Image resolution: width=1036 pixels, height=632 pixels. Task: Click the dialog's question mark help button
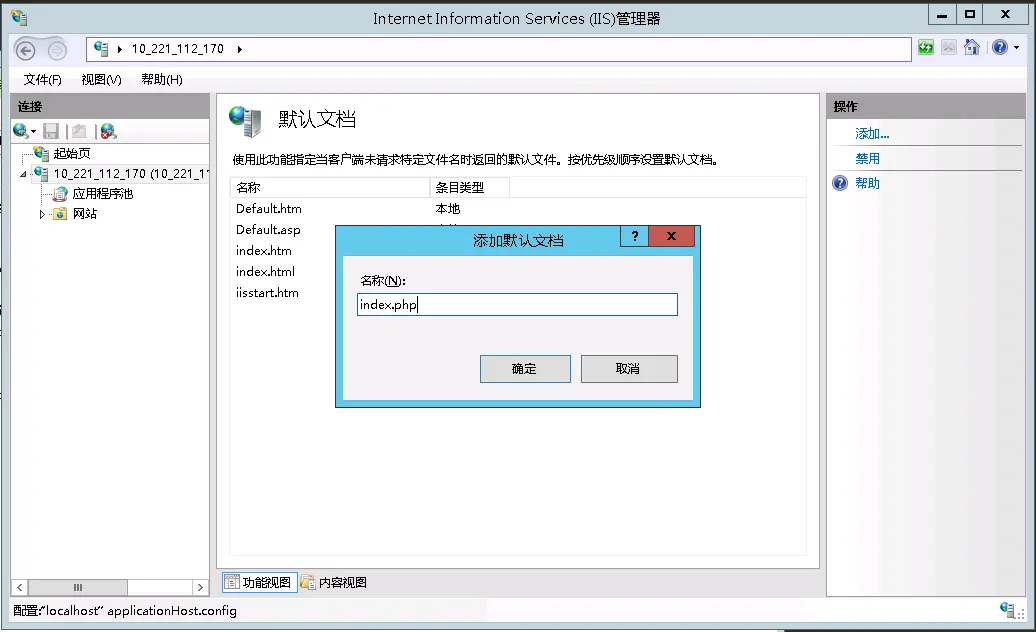coord(635,236)
